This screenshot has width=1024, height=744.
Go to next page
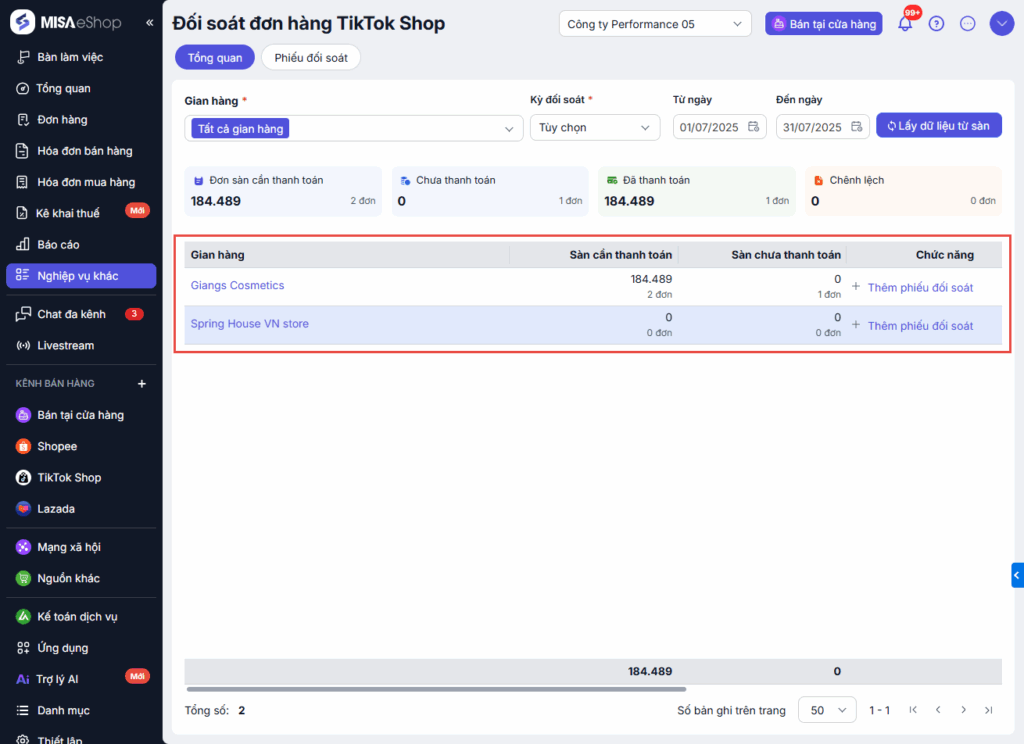963,710
